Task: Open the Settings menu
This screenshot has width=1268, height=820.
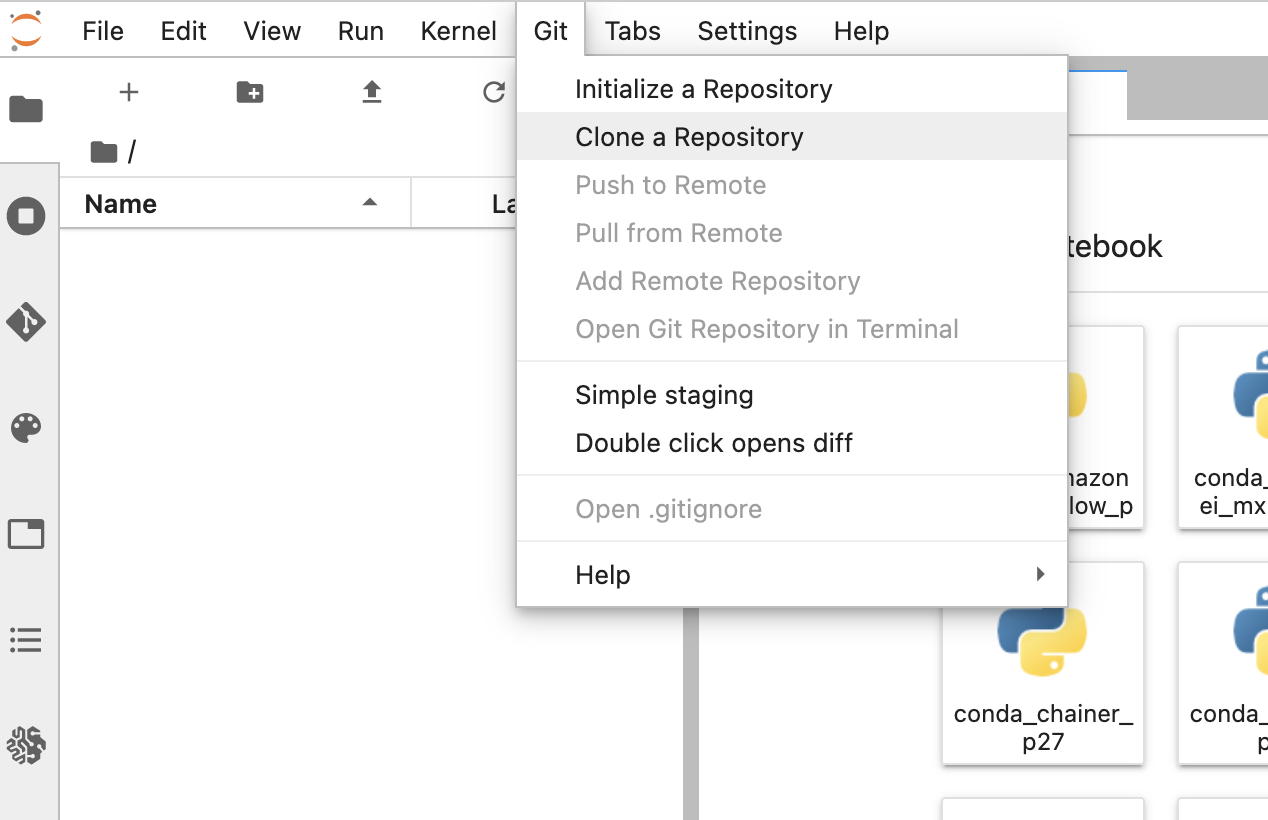Action: coord(747,31)
